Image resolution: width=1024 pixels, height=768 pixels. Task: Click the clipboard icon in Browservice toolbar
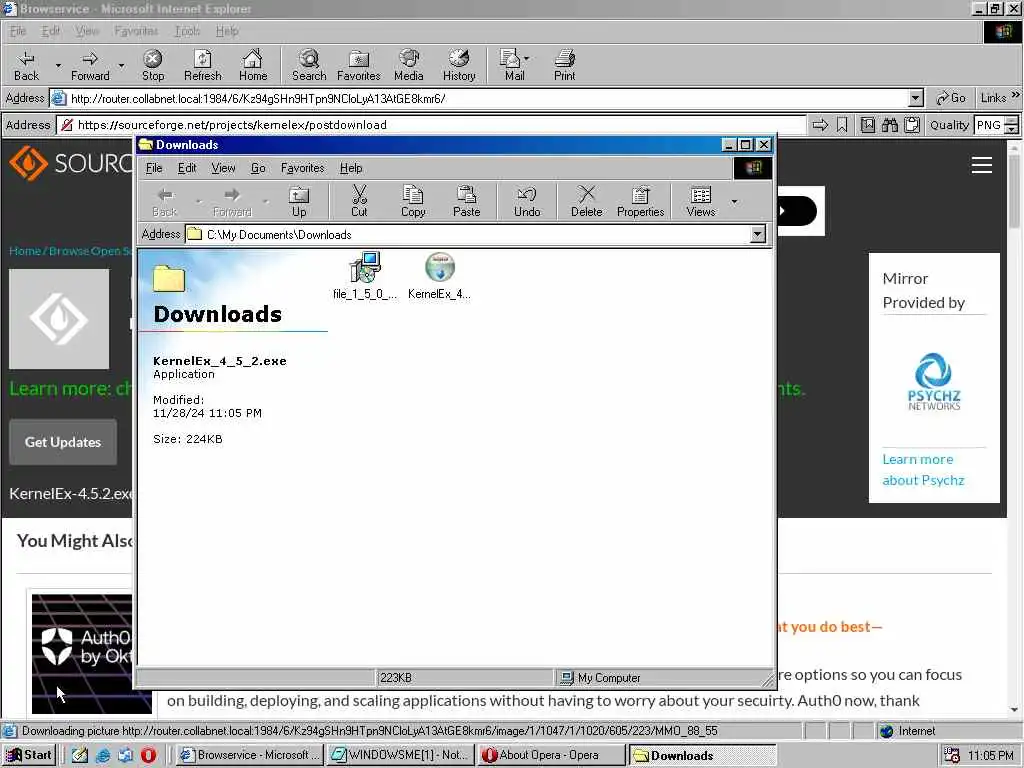(x=912, y=125)
